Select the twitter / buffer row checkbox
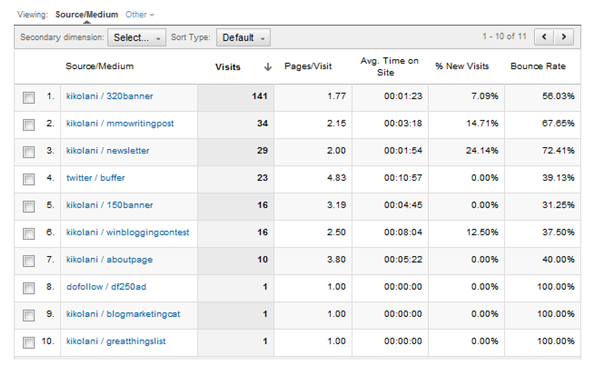The image size is (600, 368). coord(29,179)
